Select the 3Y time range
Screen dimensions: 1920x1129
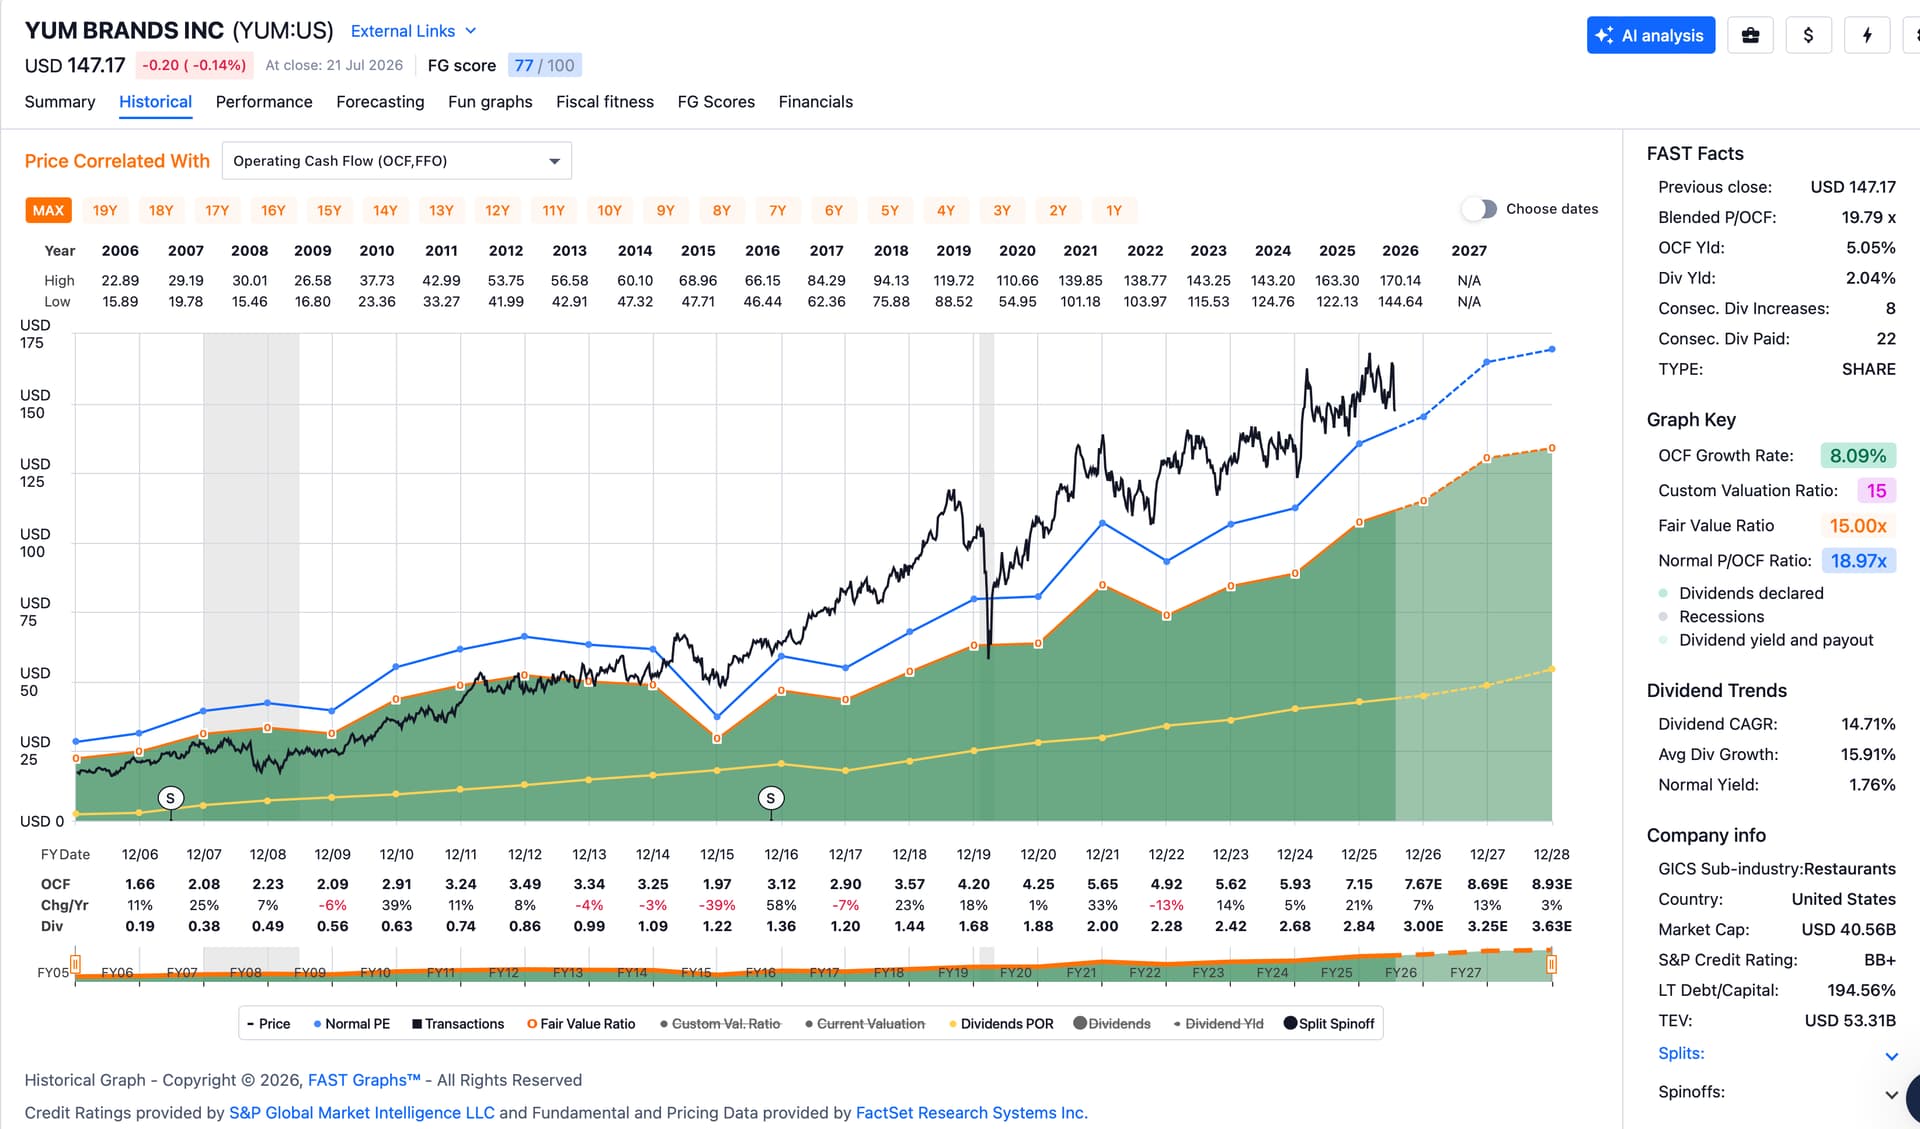coord(1002,210)
